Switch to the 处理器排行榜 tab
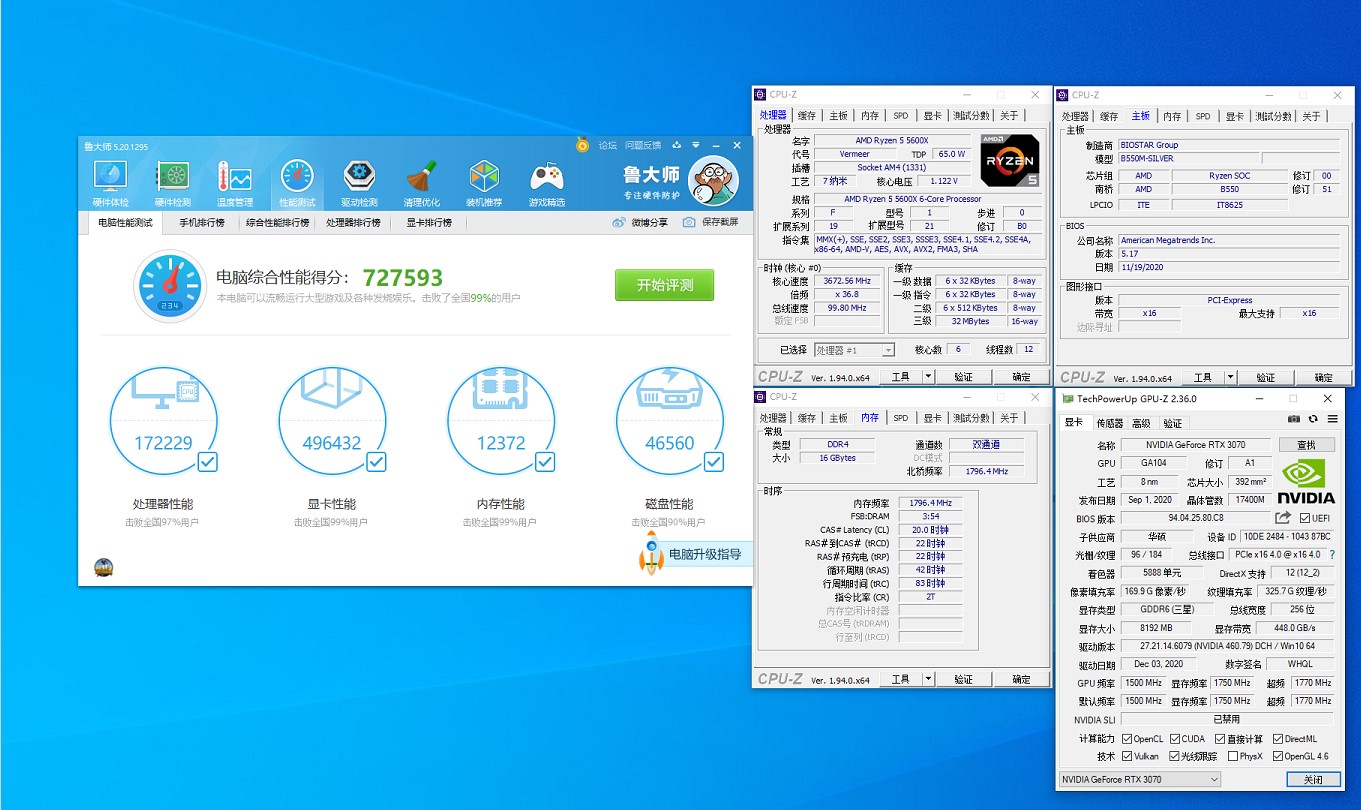 pyautogui.click(x=354, y=222)
